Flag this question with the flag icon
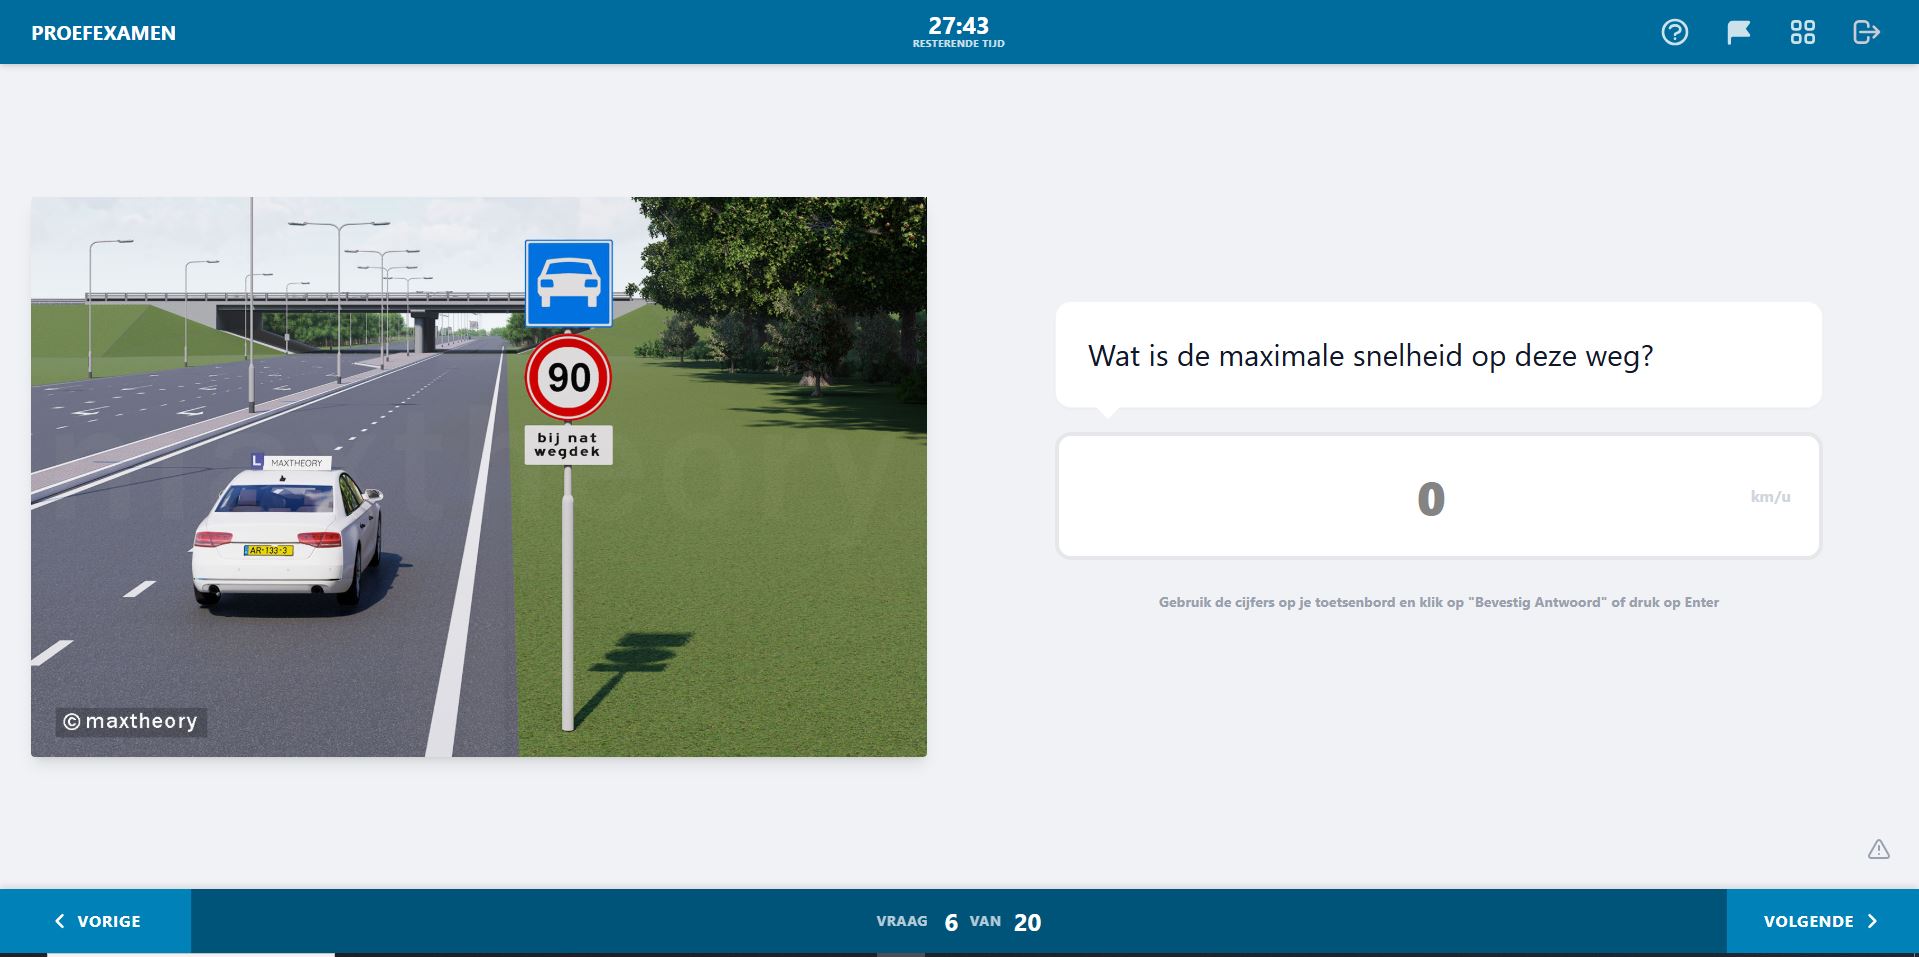The height and width of the screenshot is (957, 1919). point(1739,33)
